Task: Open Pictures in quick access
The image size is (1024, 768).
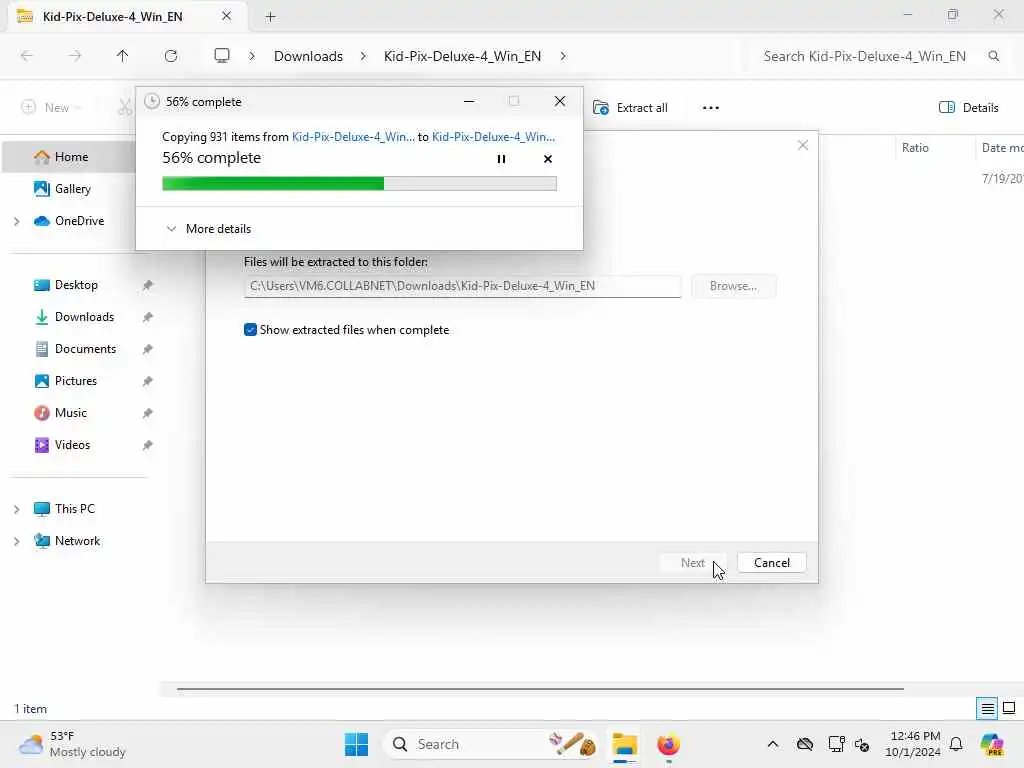Action: tap(75, 381)
